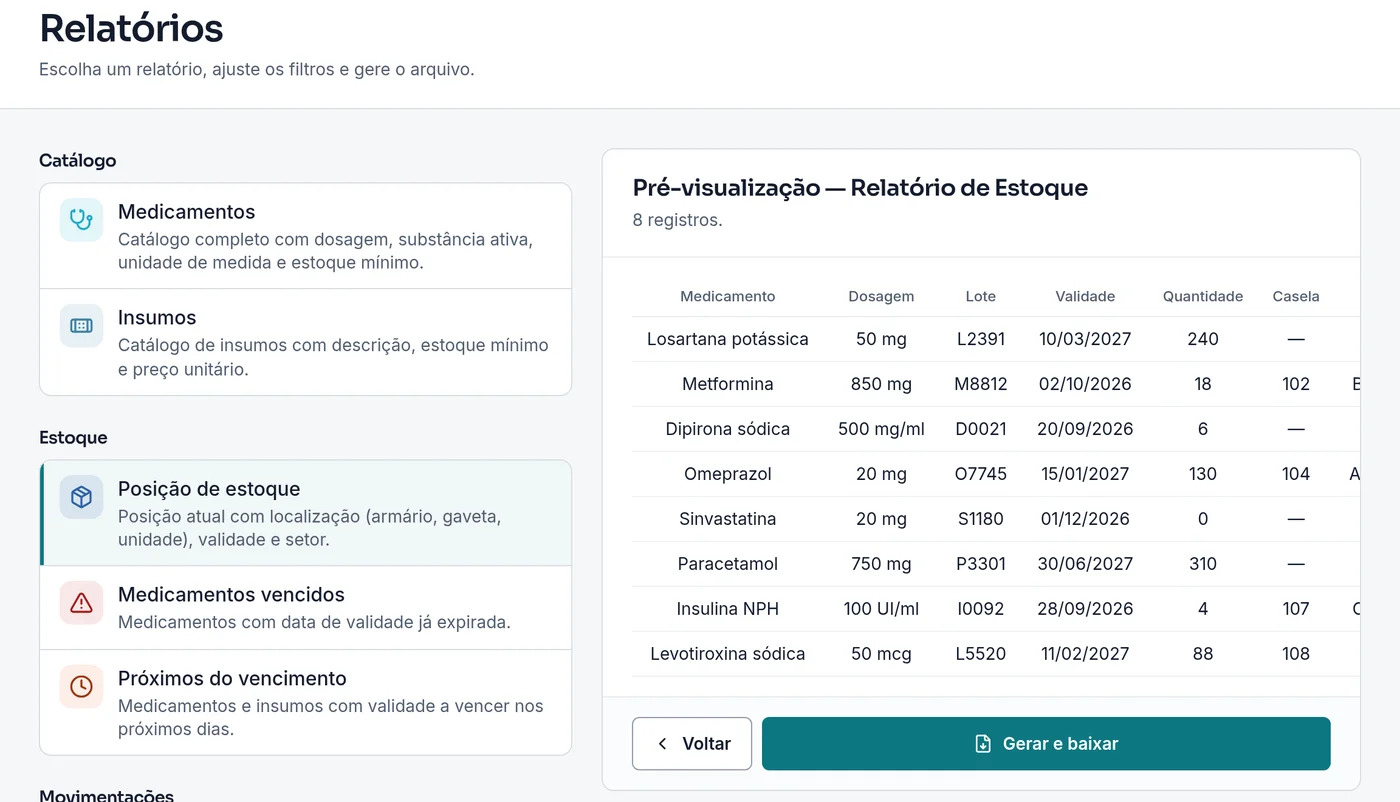The image size is (1400, 802).
Task: Click the back chevron icon in Voltar
Action: coord(662,744)
